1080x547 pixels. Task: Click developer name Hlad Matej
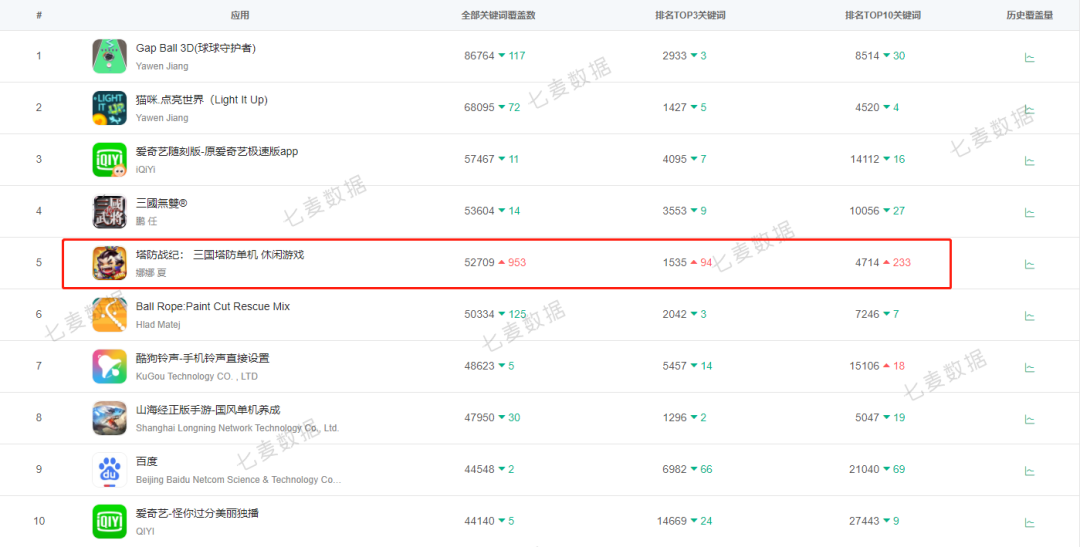[158, 324]
